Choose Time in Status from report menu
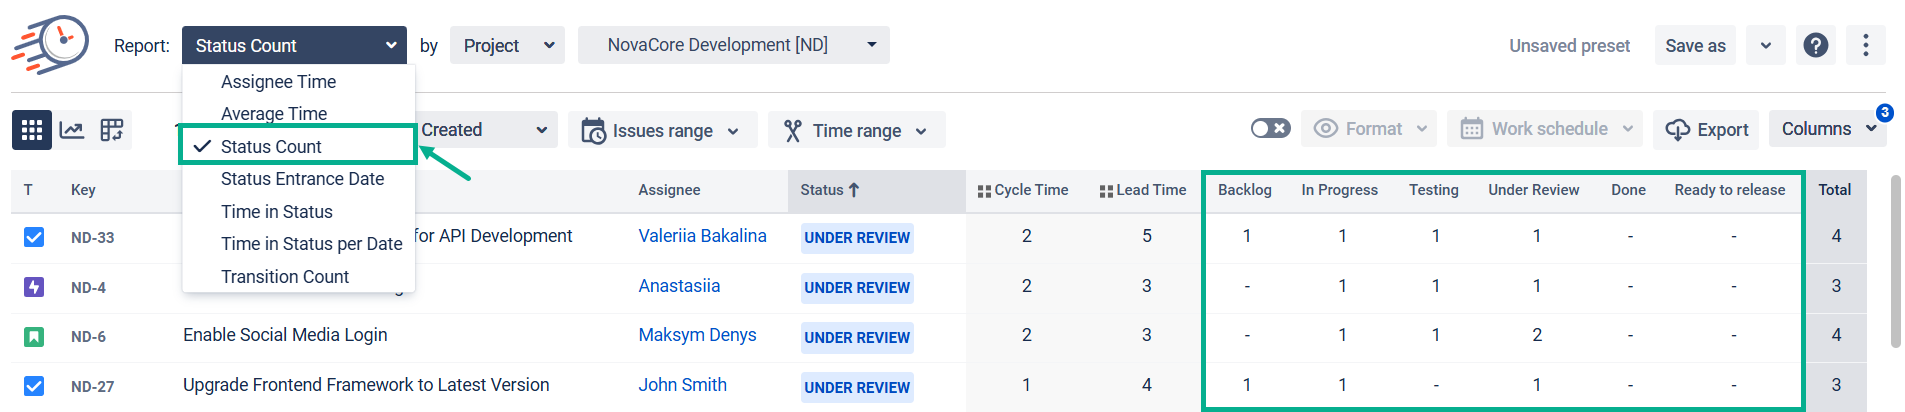This screenshot has height=412, width=1905. coord(277,212)
